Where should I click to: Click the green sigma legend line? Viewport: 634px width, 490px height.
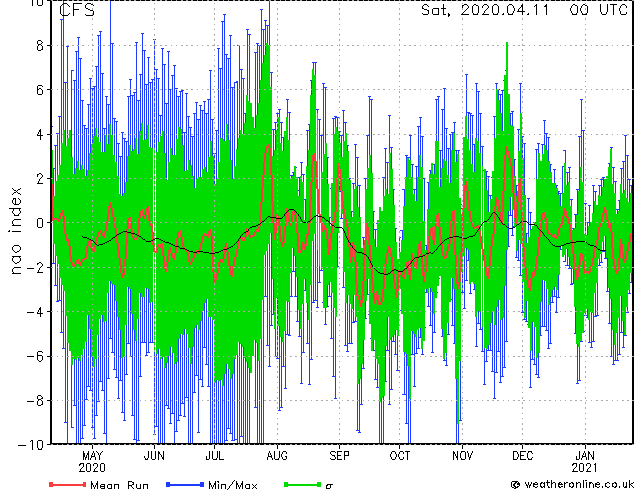click(303, 484)
